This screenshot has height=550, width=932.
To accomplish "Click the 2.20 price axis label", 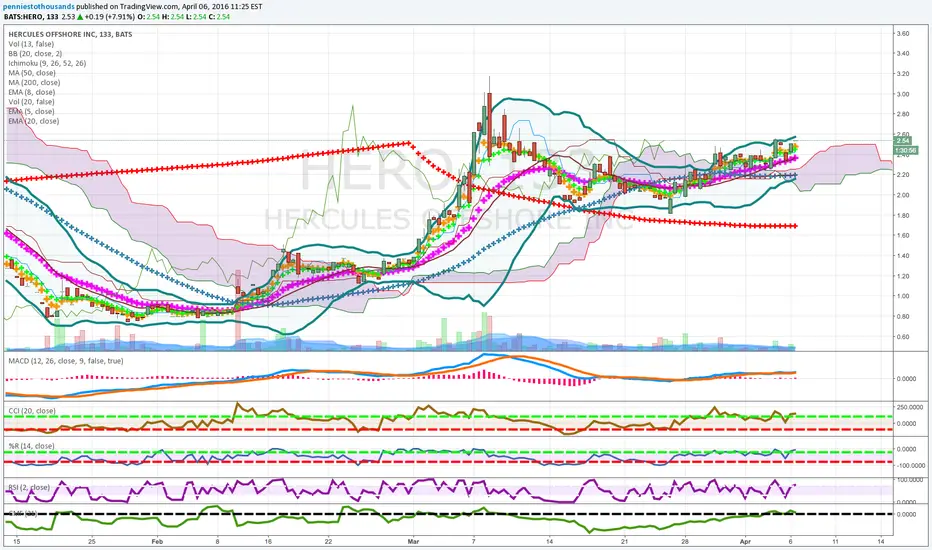I will 903,175.
